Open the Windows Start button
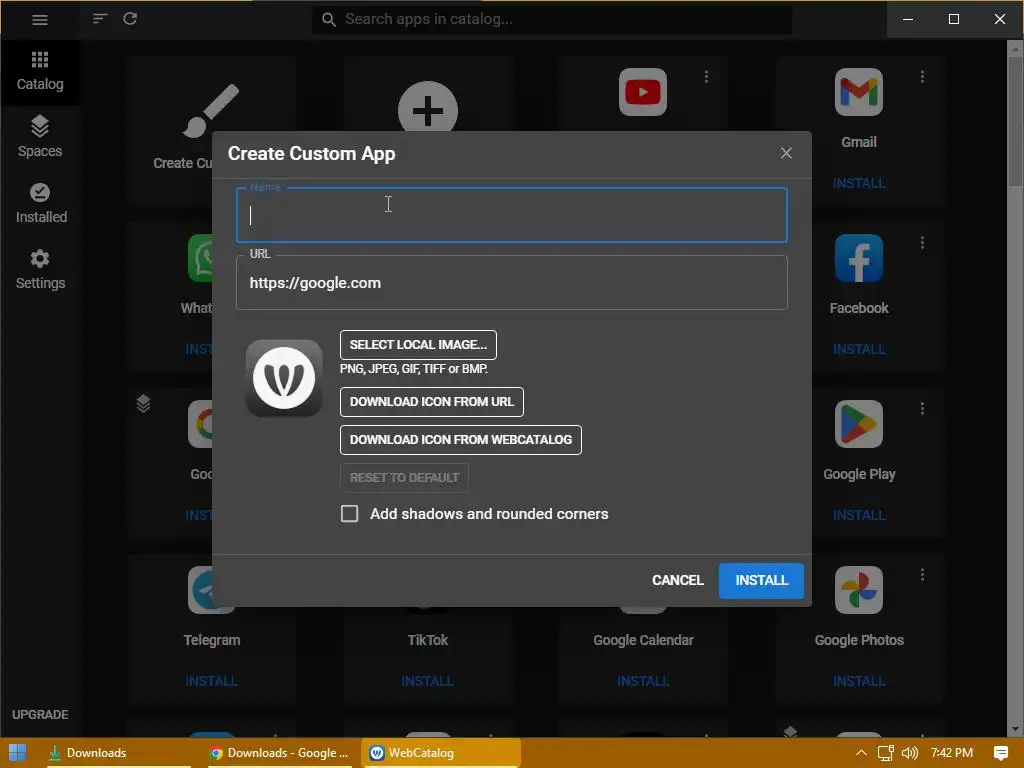The width and height of the screenshot is (1024, 768). 17,752
